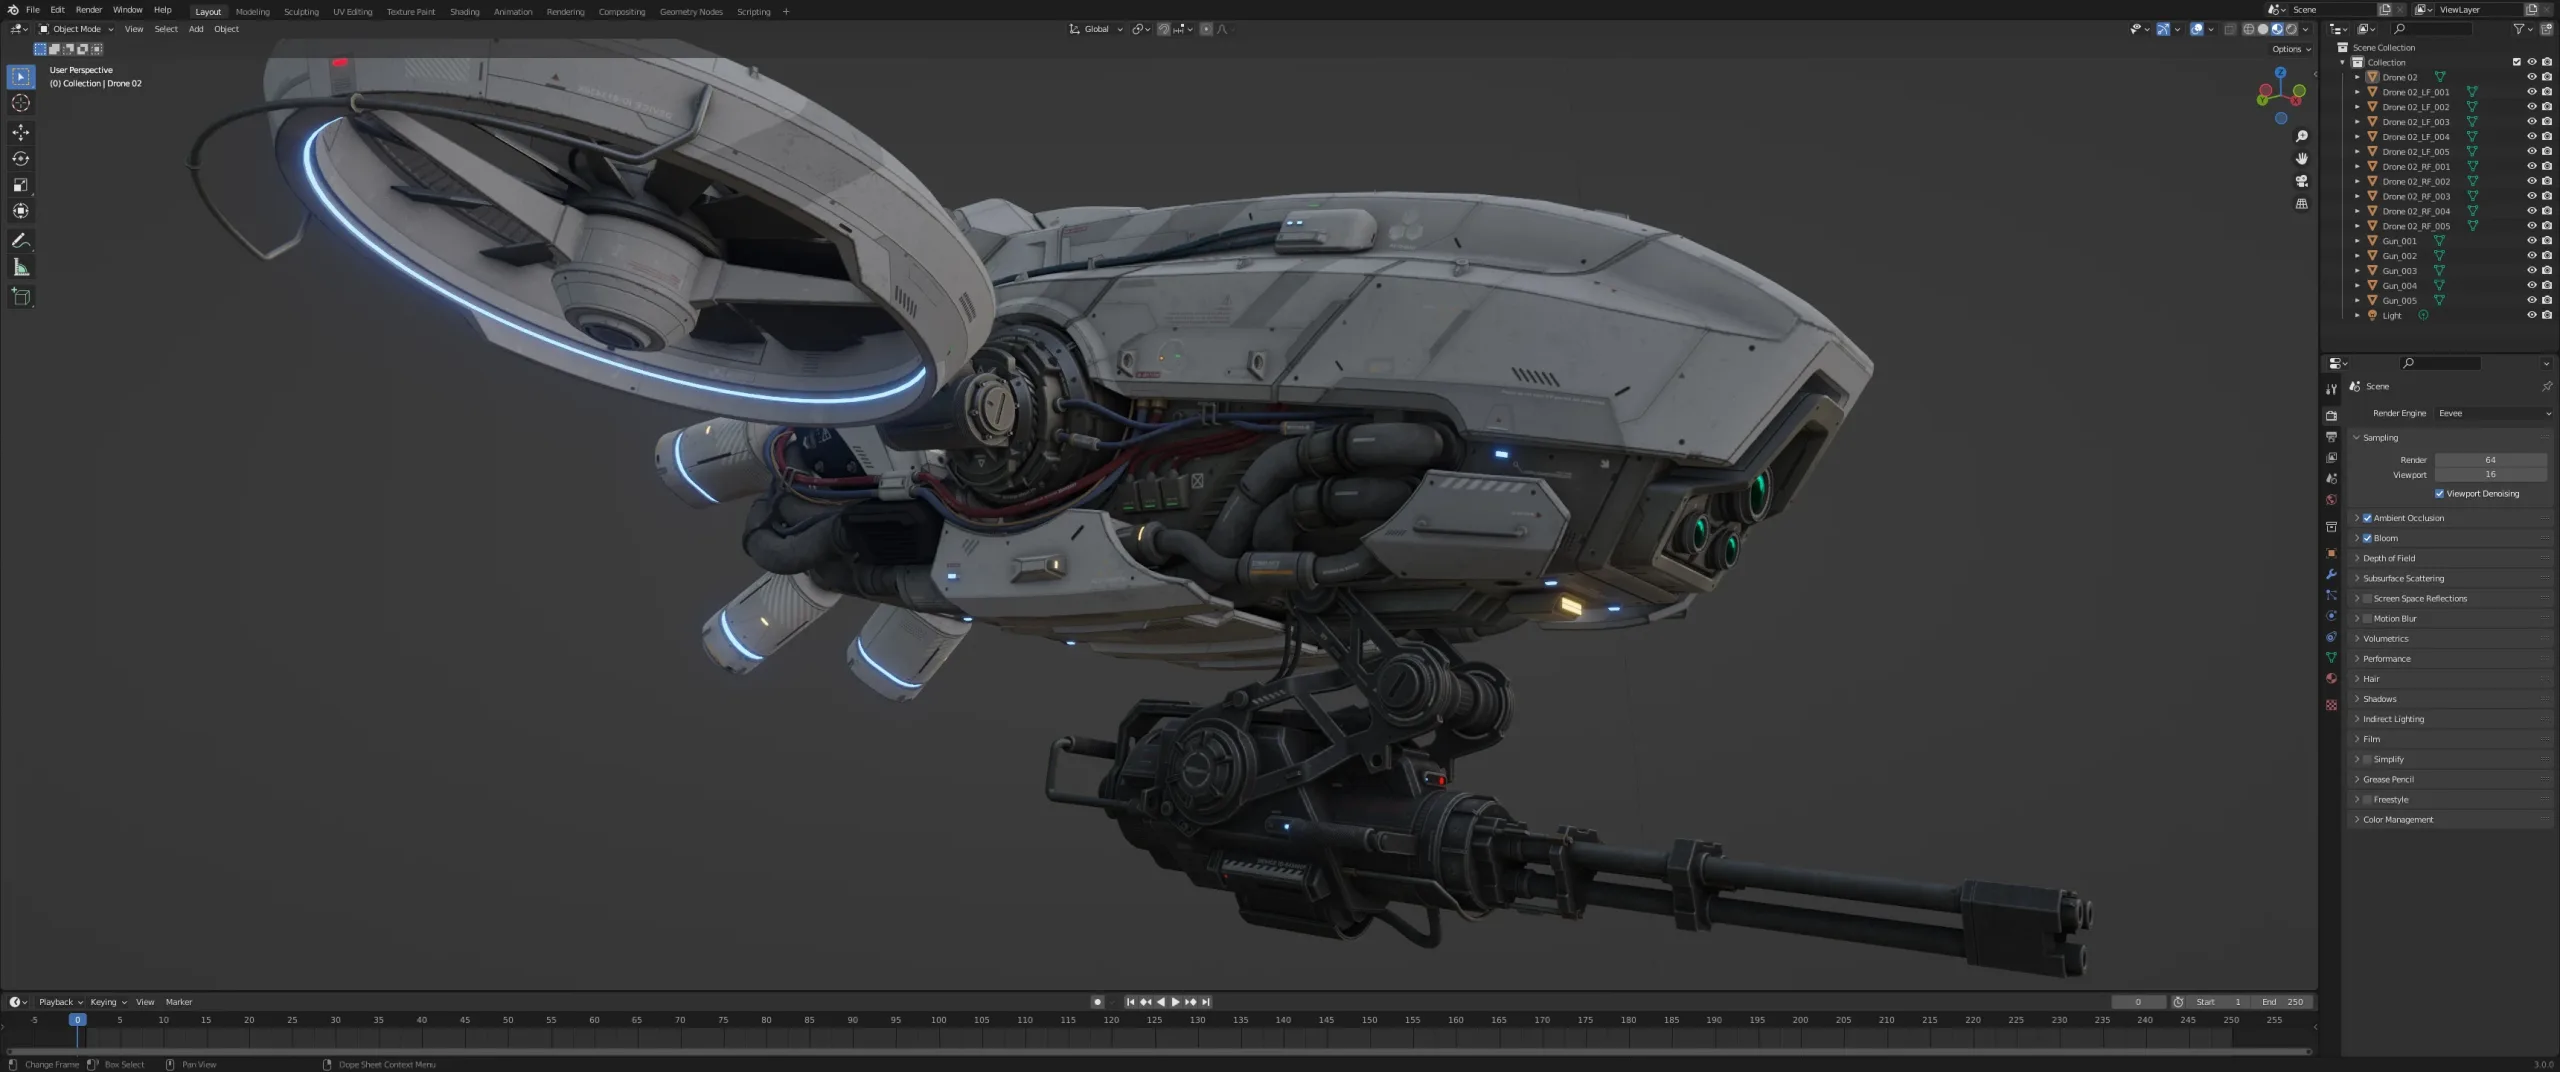2560x1072 pixels.
Task: Switch to the Shading workspace tab
Action: 464,11
